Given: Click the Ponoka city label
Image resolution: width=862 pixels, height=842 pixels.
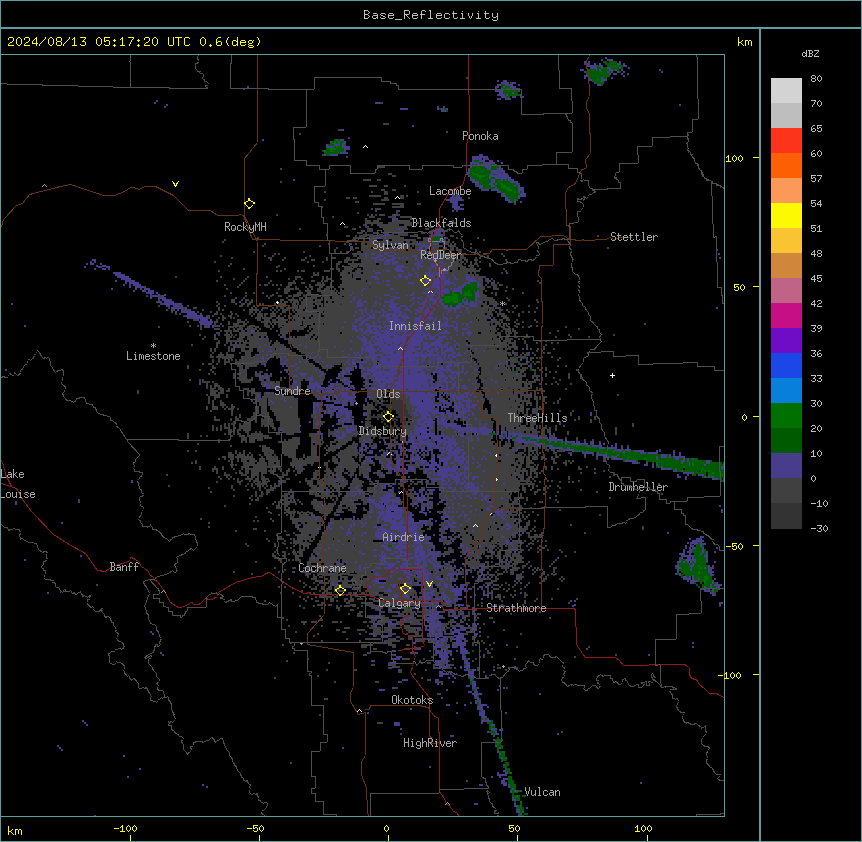Looking at the screenshot, I should [480, 136].
